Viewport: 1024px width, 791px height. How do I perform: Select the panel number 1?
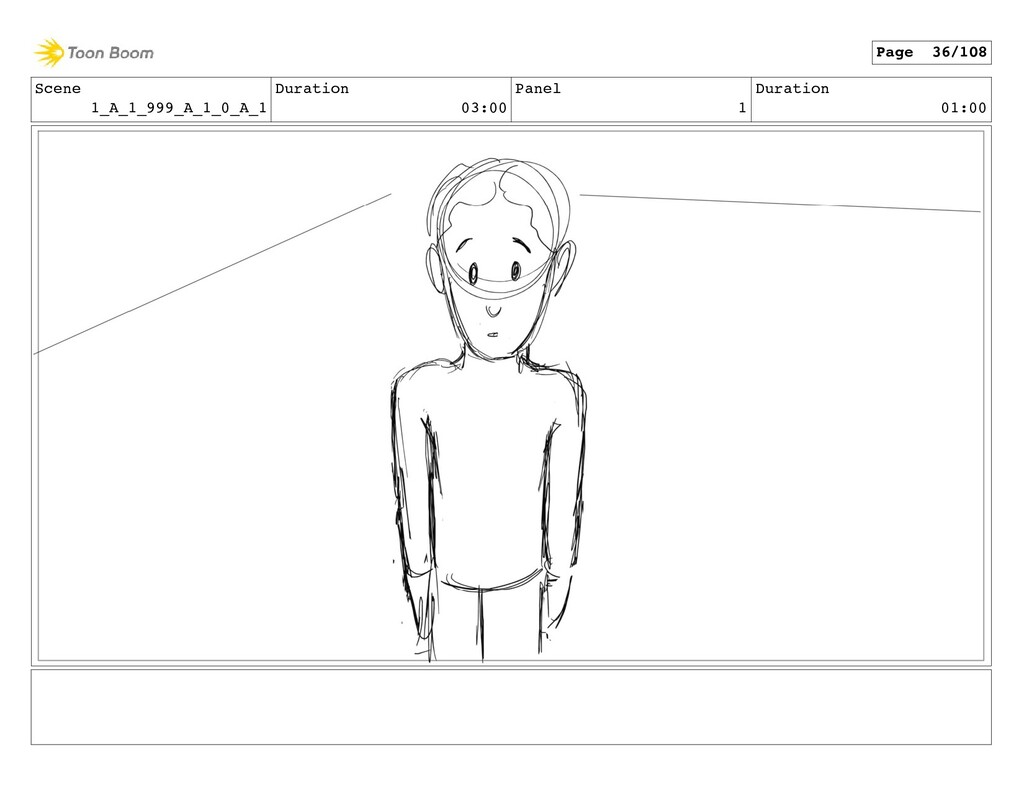pyautogui.click(x=742, y=108)
